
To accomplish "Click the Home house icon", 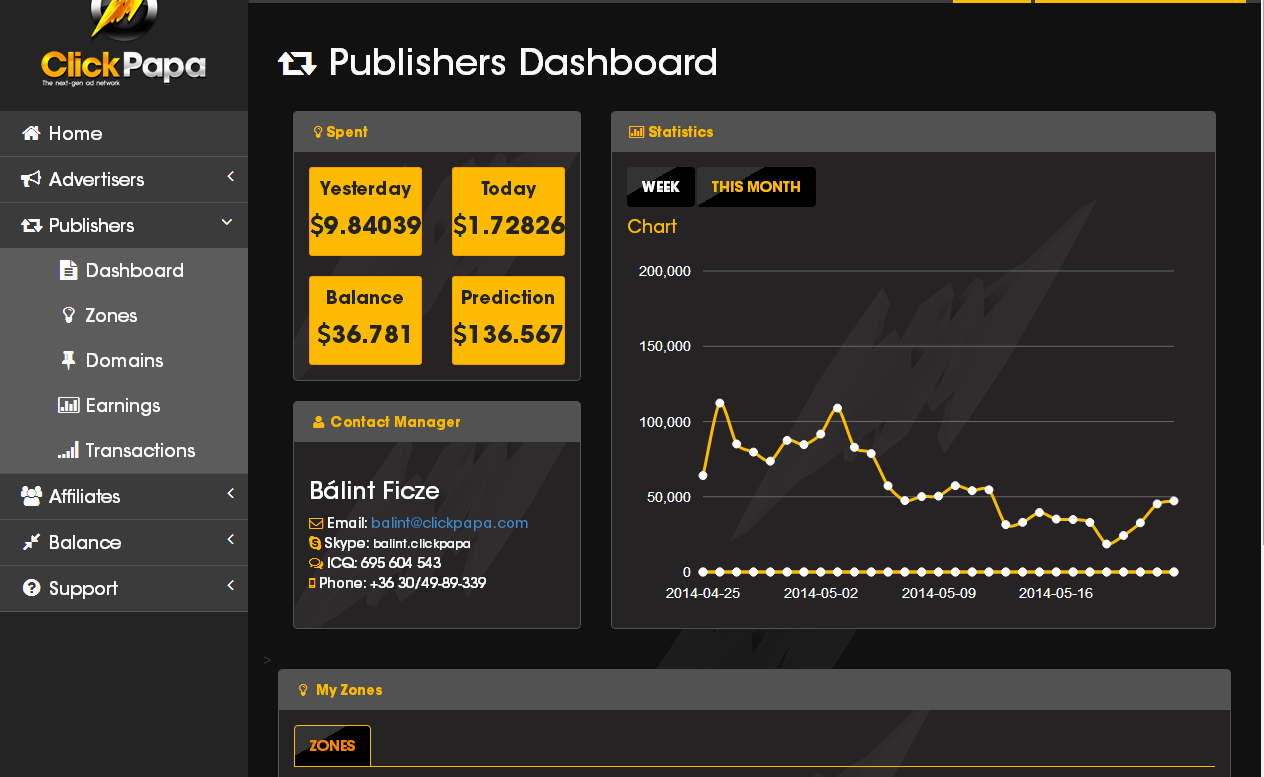I will point(31,133).
